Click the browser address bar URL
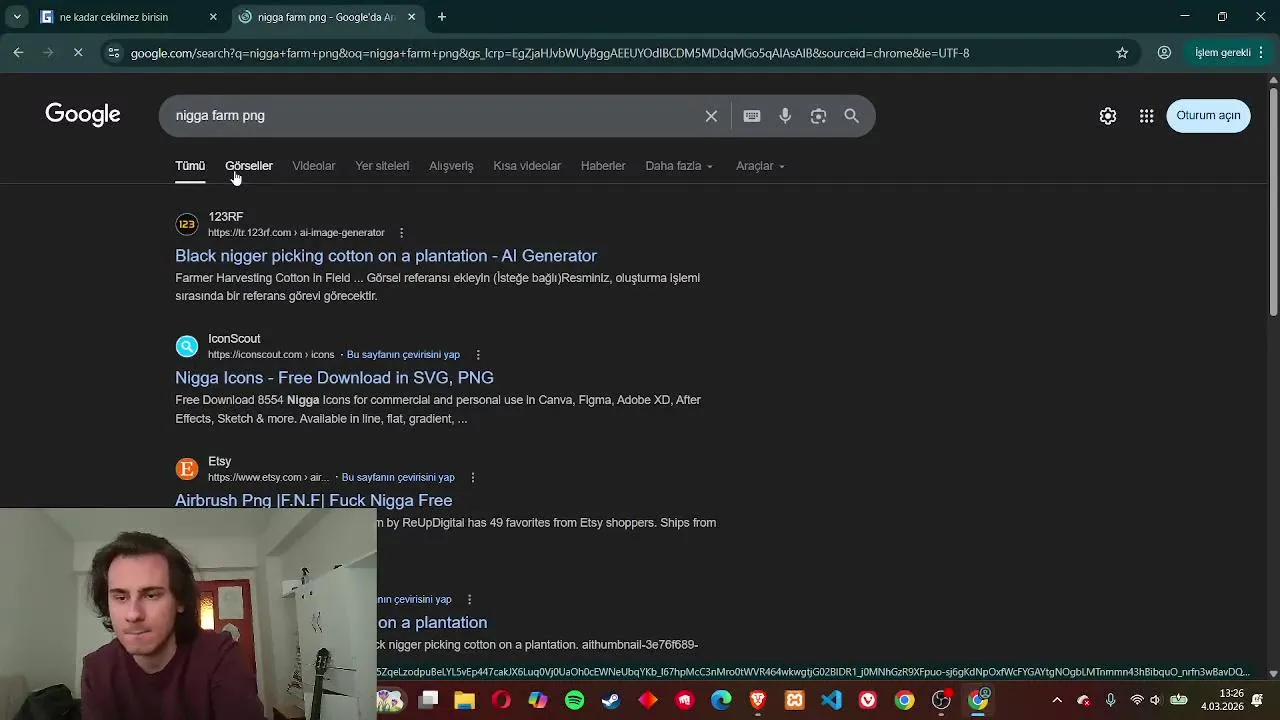 click(x=550, y=53)
